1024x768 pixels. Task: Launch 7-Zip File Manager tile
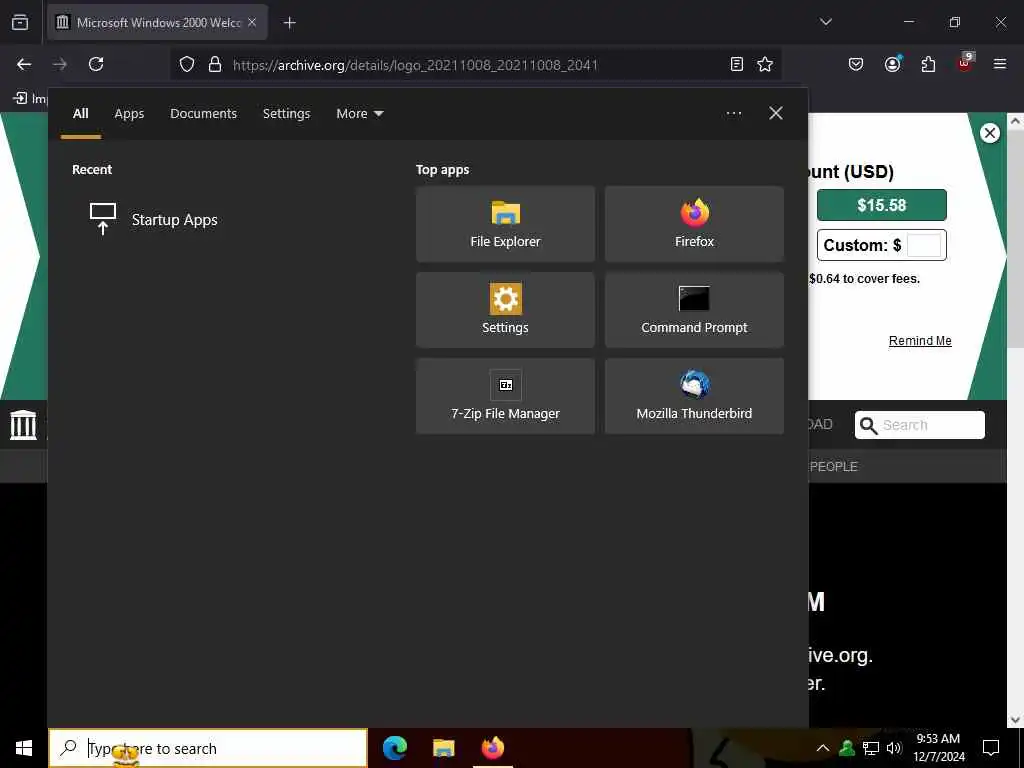coord(505,396)
